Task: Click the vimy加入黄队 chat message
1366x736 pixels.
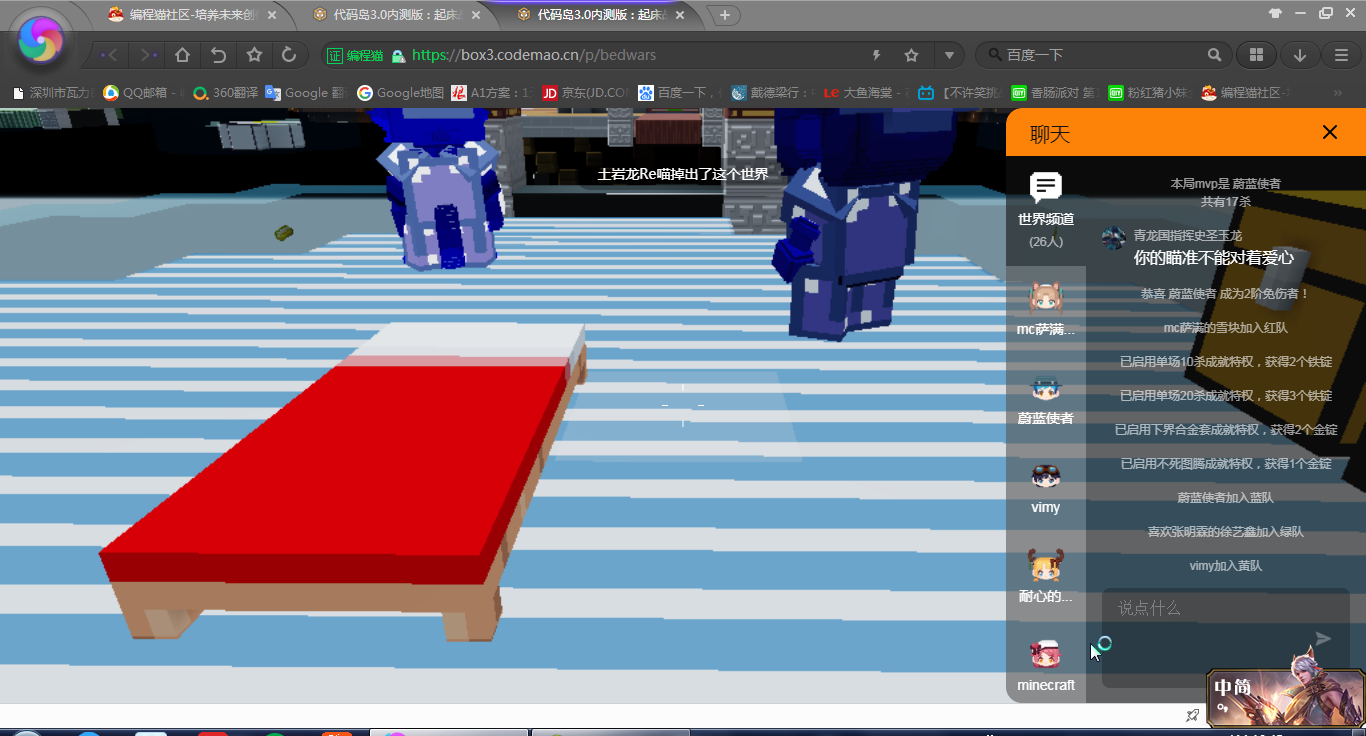Action: click(1225, 565)
